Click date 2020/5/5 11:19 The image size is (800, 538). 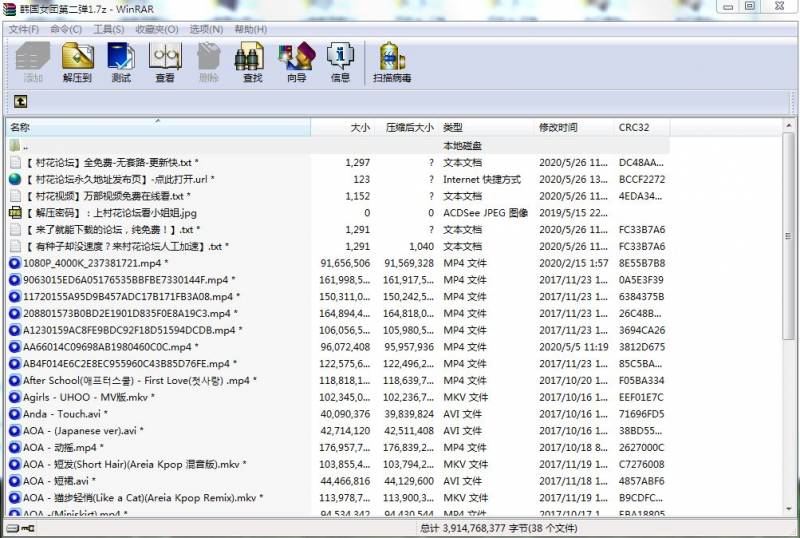(573, 347)
